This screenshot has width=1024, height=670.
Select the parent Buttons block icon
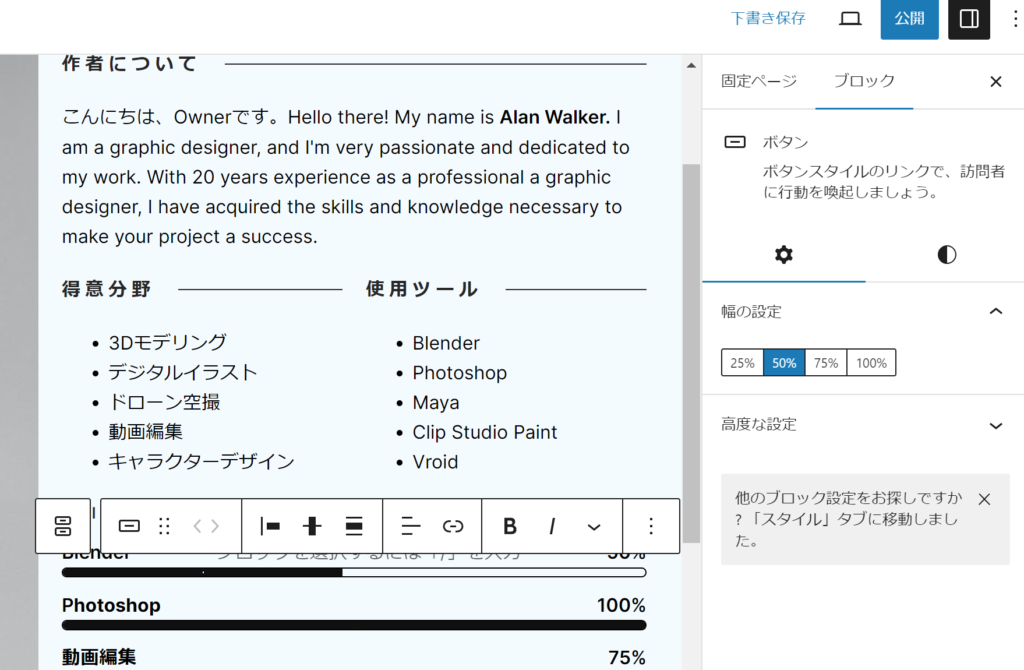click(x=63, y=526)
